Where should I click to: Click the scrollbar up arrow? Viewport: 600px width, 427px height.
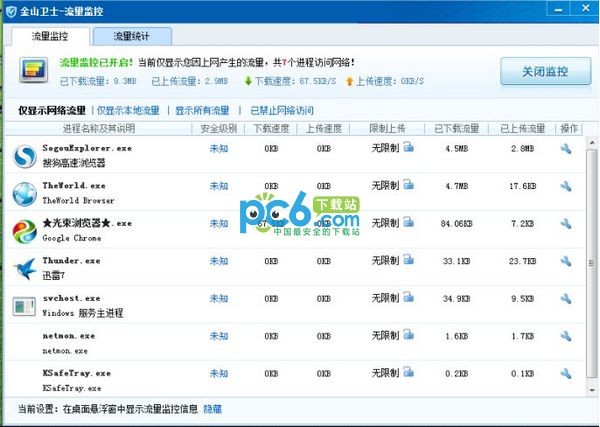tap(592, 142)
